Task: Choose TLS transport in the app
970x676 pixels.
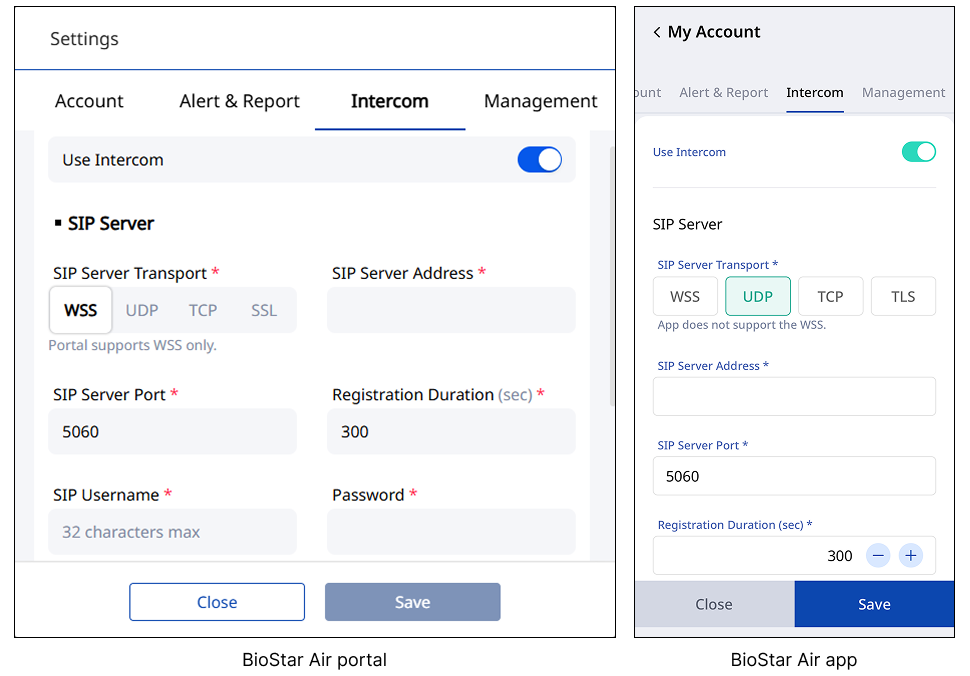Action: [x=903, y=297]
